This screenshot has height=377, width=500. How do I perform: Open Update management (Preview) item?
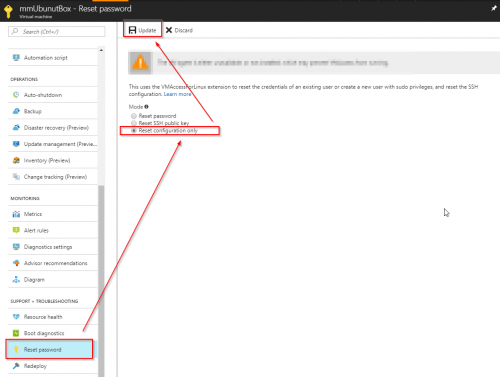tap(53, 144)
